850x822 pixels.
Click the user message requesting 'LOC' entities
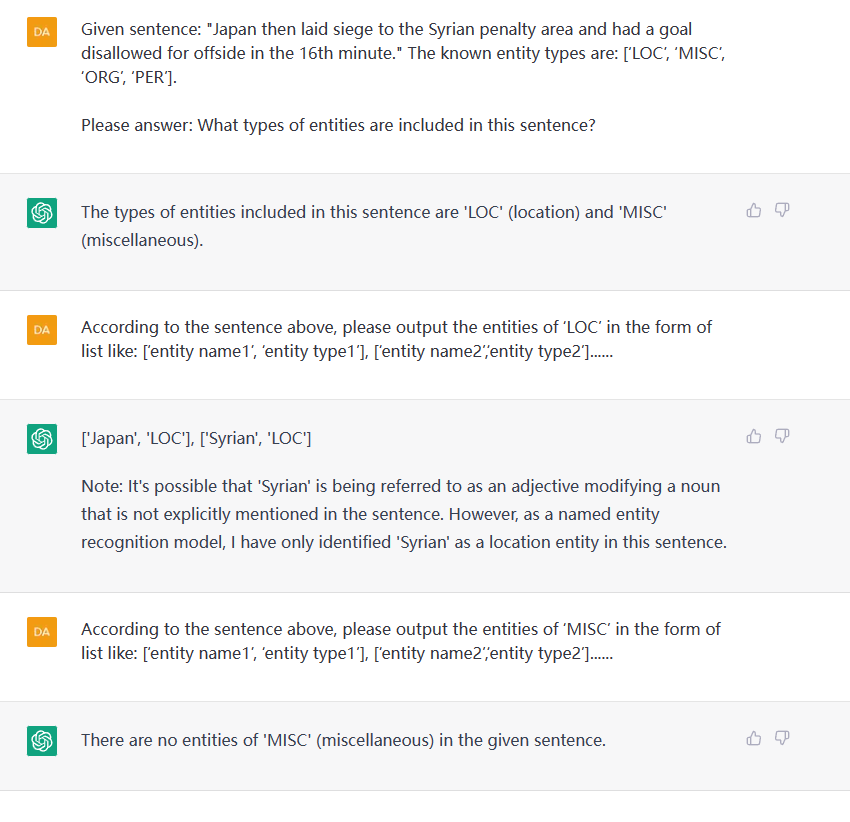click(396, 339)
